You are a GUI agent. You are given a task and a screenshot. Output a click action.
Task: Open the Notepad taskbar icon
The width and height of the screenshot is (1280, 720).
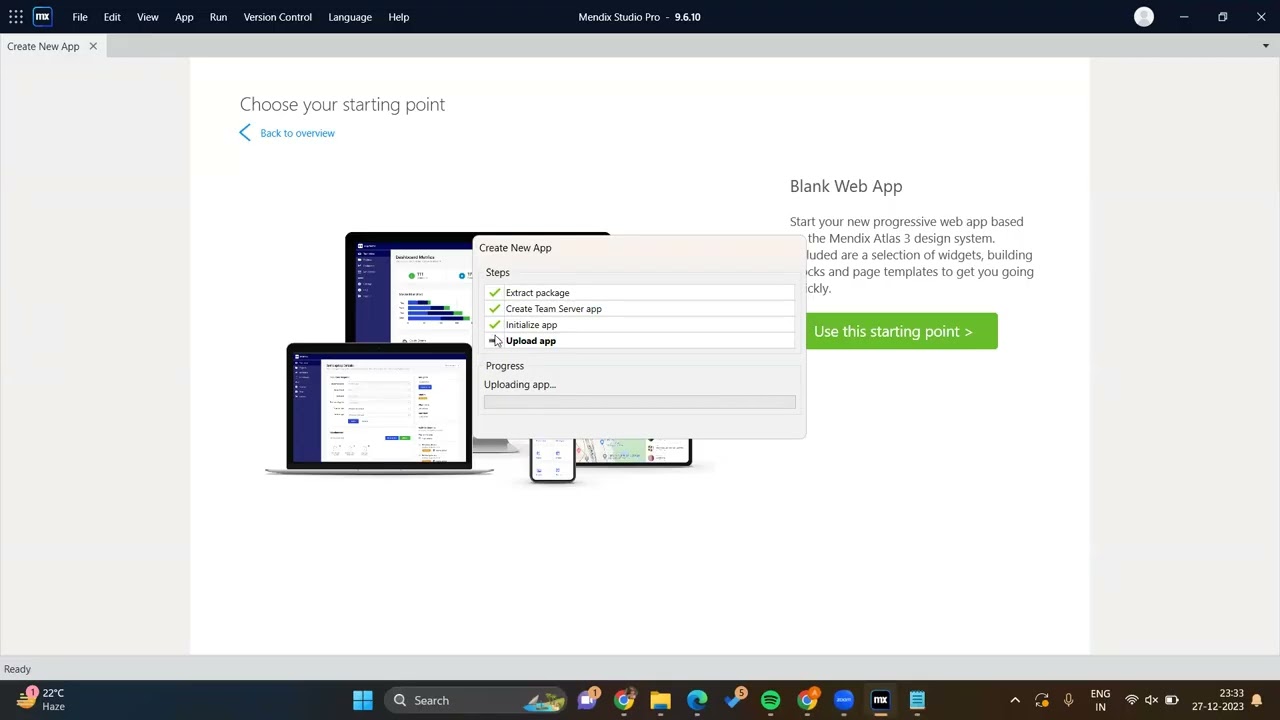917,700
